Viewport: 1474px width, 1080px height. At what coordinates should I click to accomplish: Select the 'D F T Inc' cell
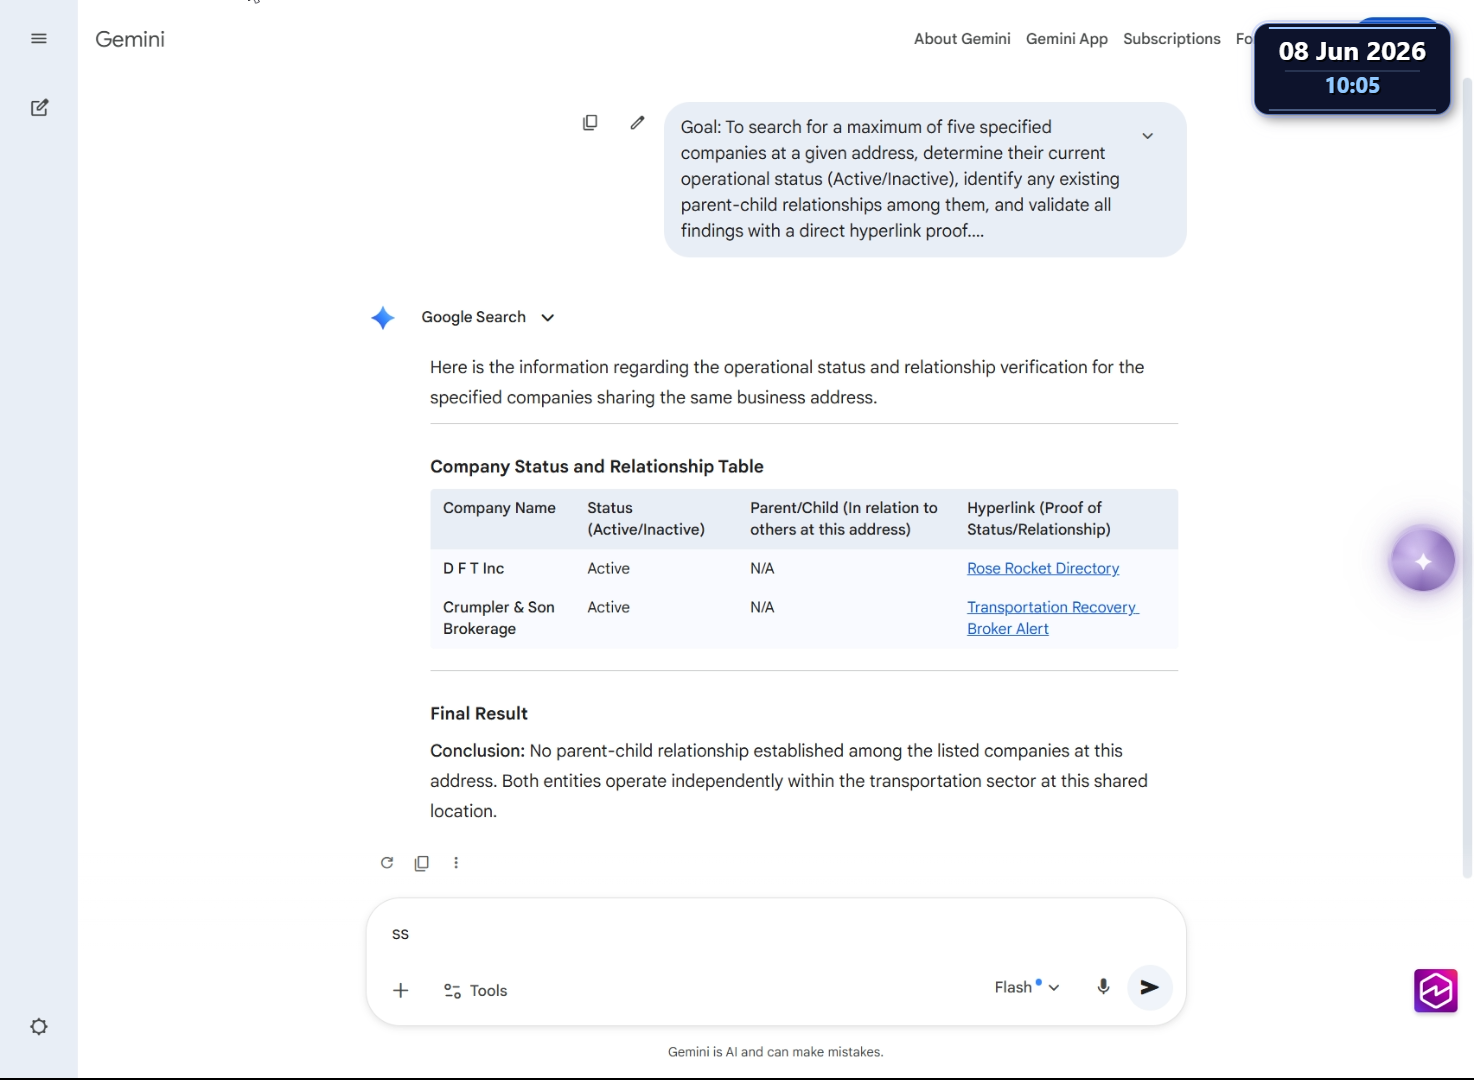tap(473, 568)
